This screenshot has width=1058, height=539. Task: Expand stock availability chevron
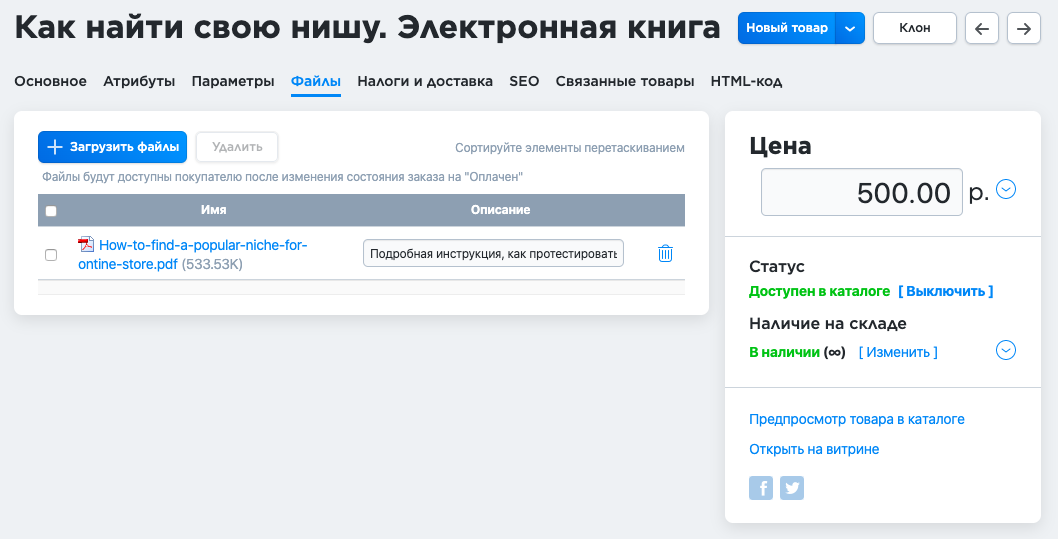coord(1006,350)
